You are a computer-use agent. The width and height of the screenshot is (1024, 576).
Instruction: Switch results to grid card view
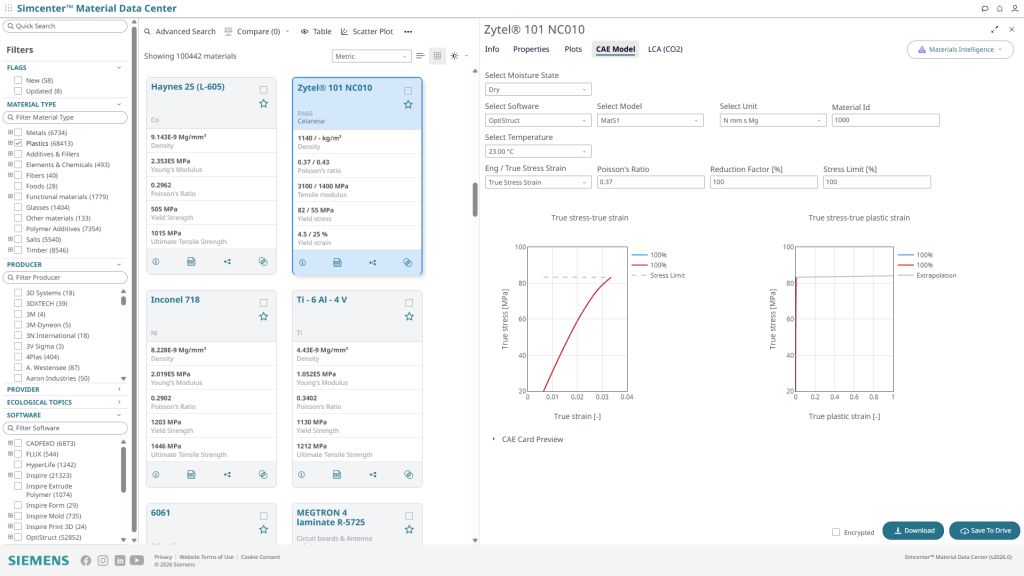click(438, 56)
